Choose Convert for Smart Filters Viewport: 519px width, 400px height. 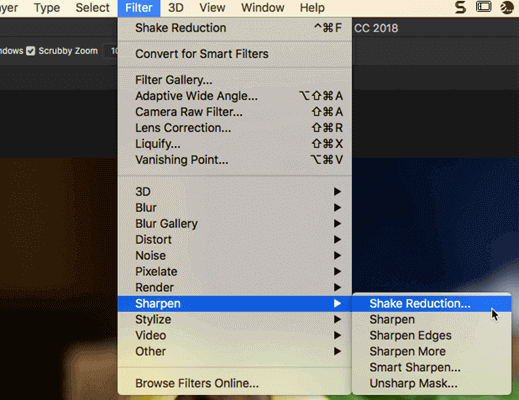pyautogui.click(x=235, y=54)
